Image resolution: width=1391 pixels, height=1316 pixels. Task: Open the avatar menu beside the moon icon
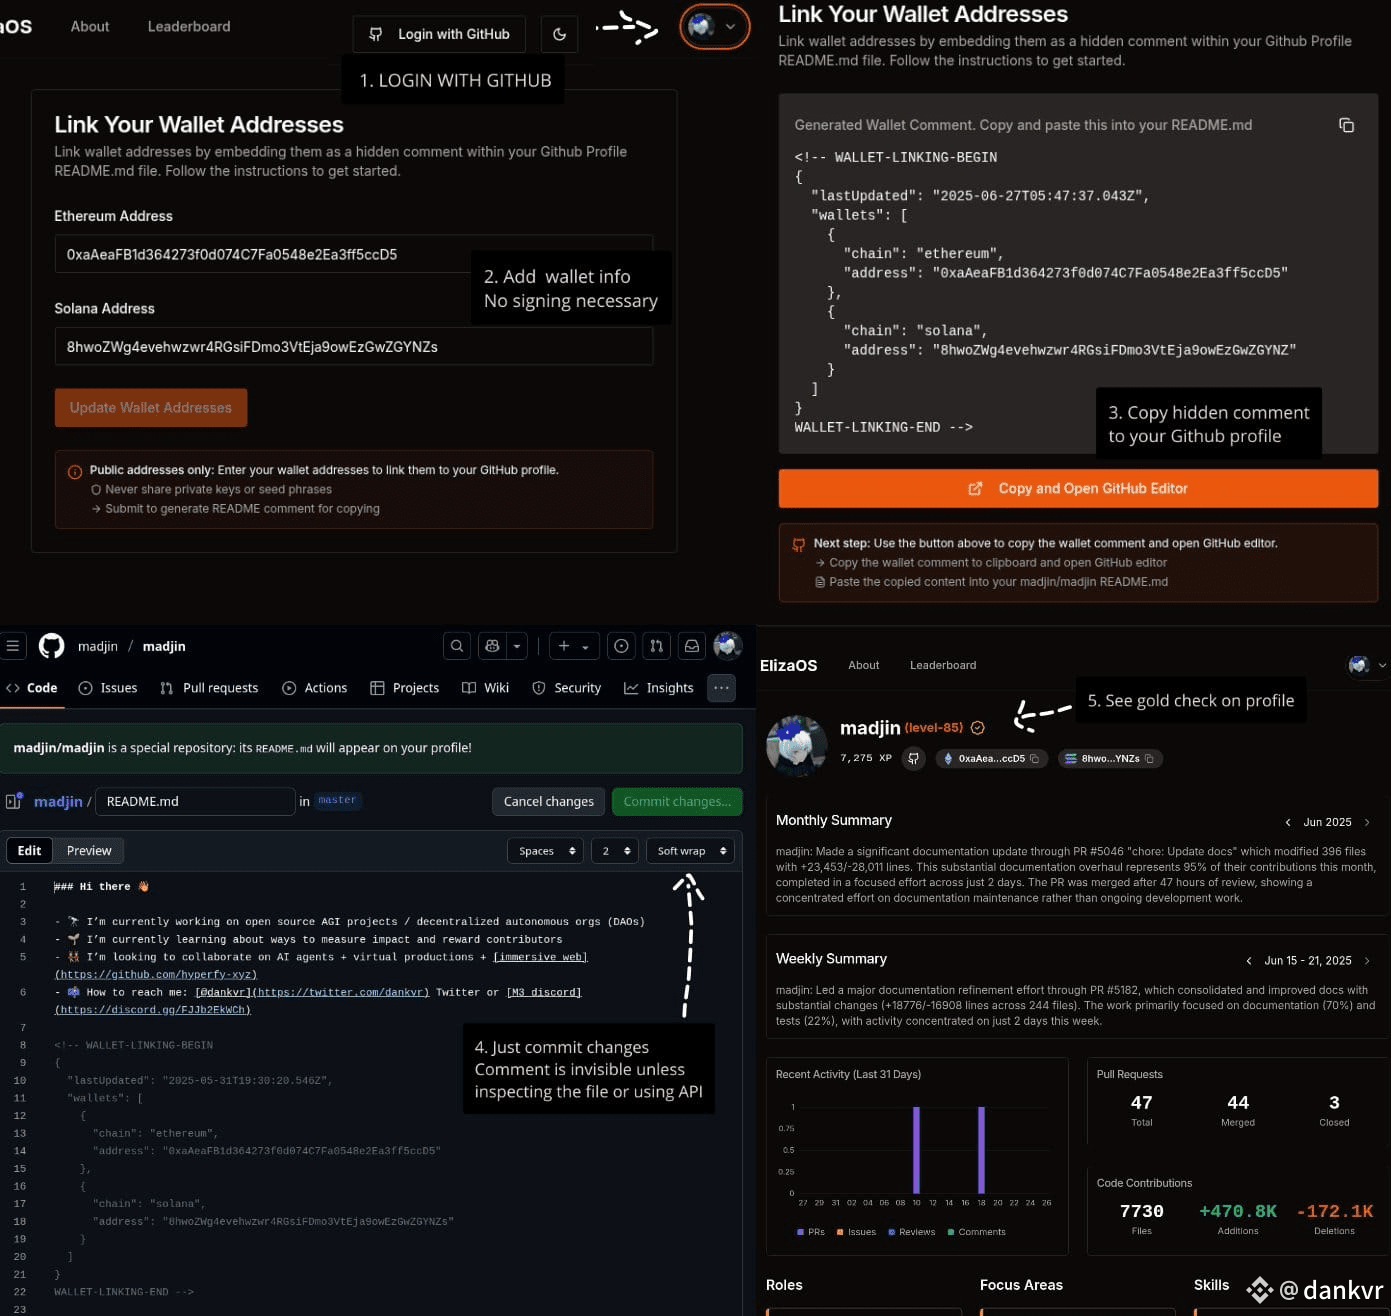714,27
